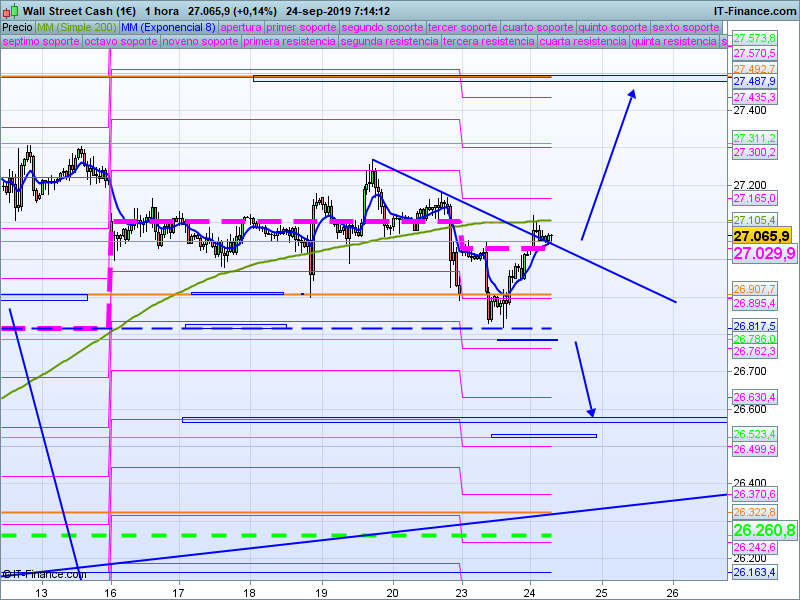Select the primera resistencia indicator label

[288, 42]
